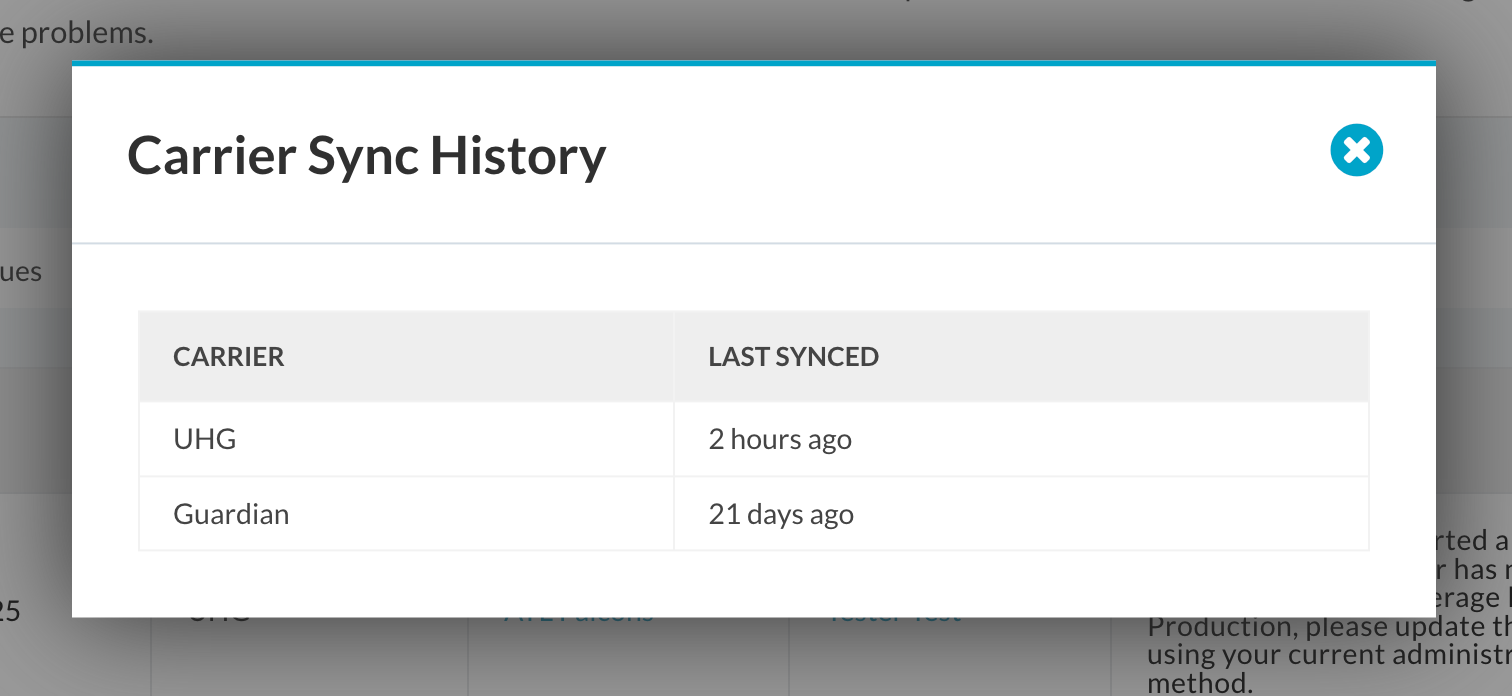Click the cut-off 'r has' background text

(x=1475, y=569)
